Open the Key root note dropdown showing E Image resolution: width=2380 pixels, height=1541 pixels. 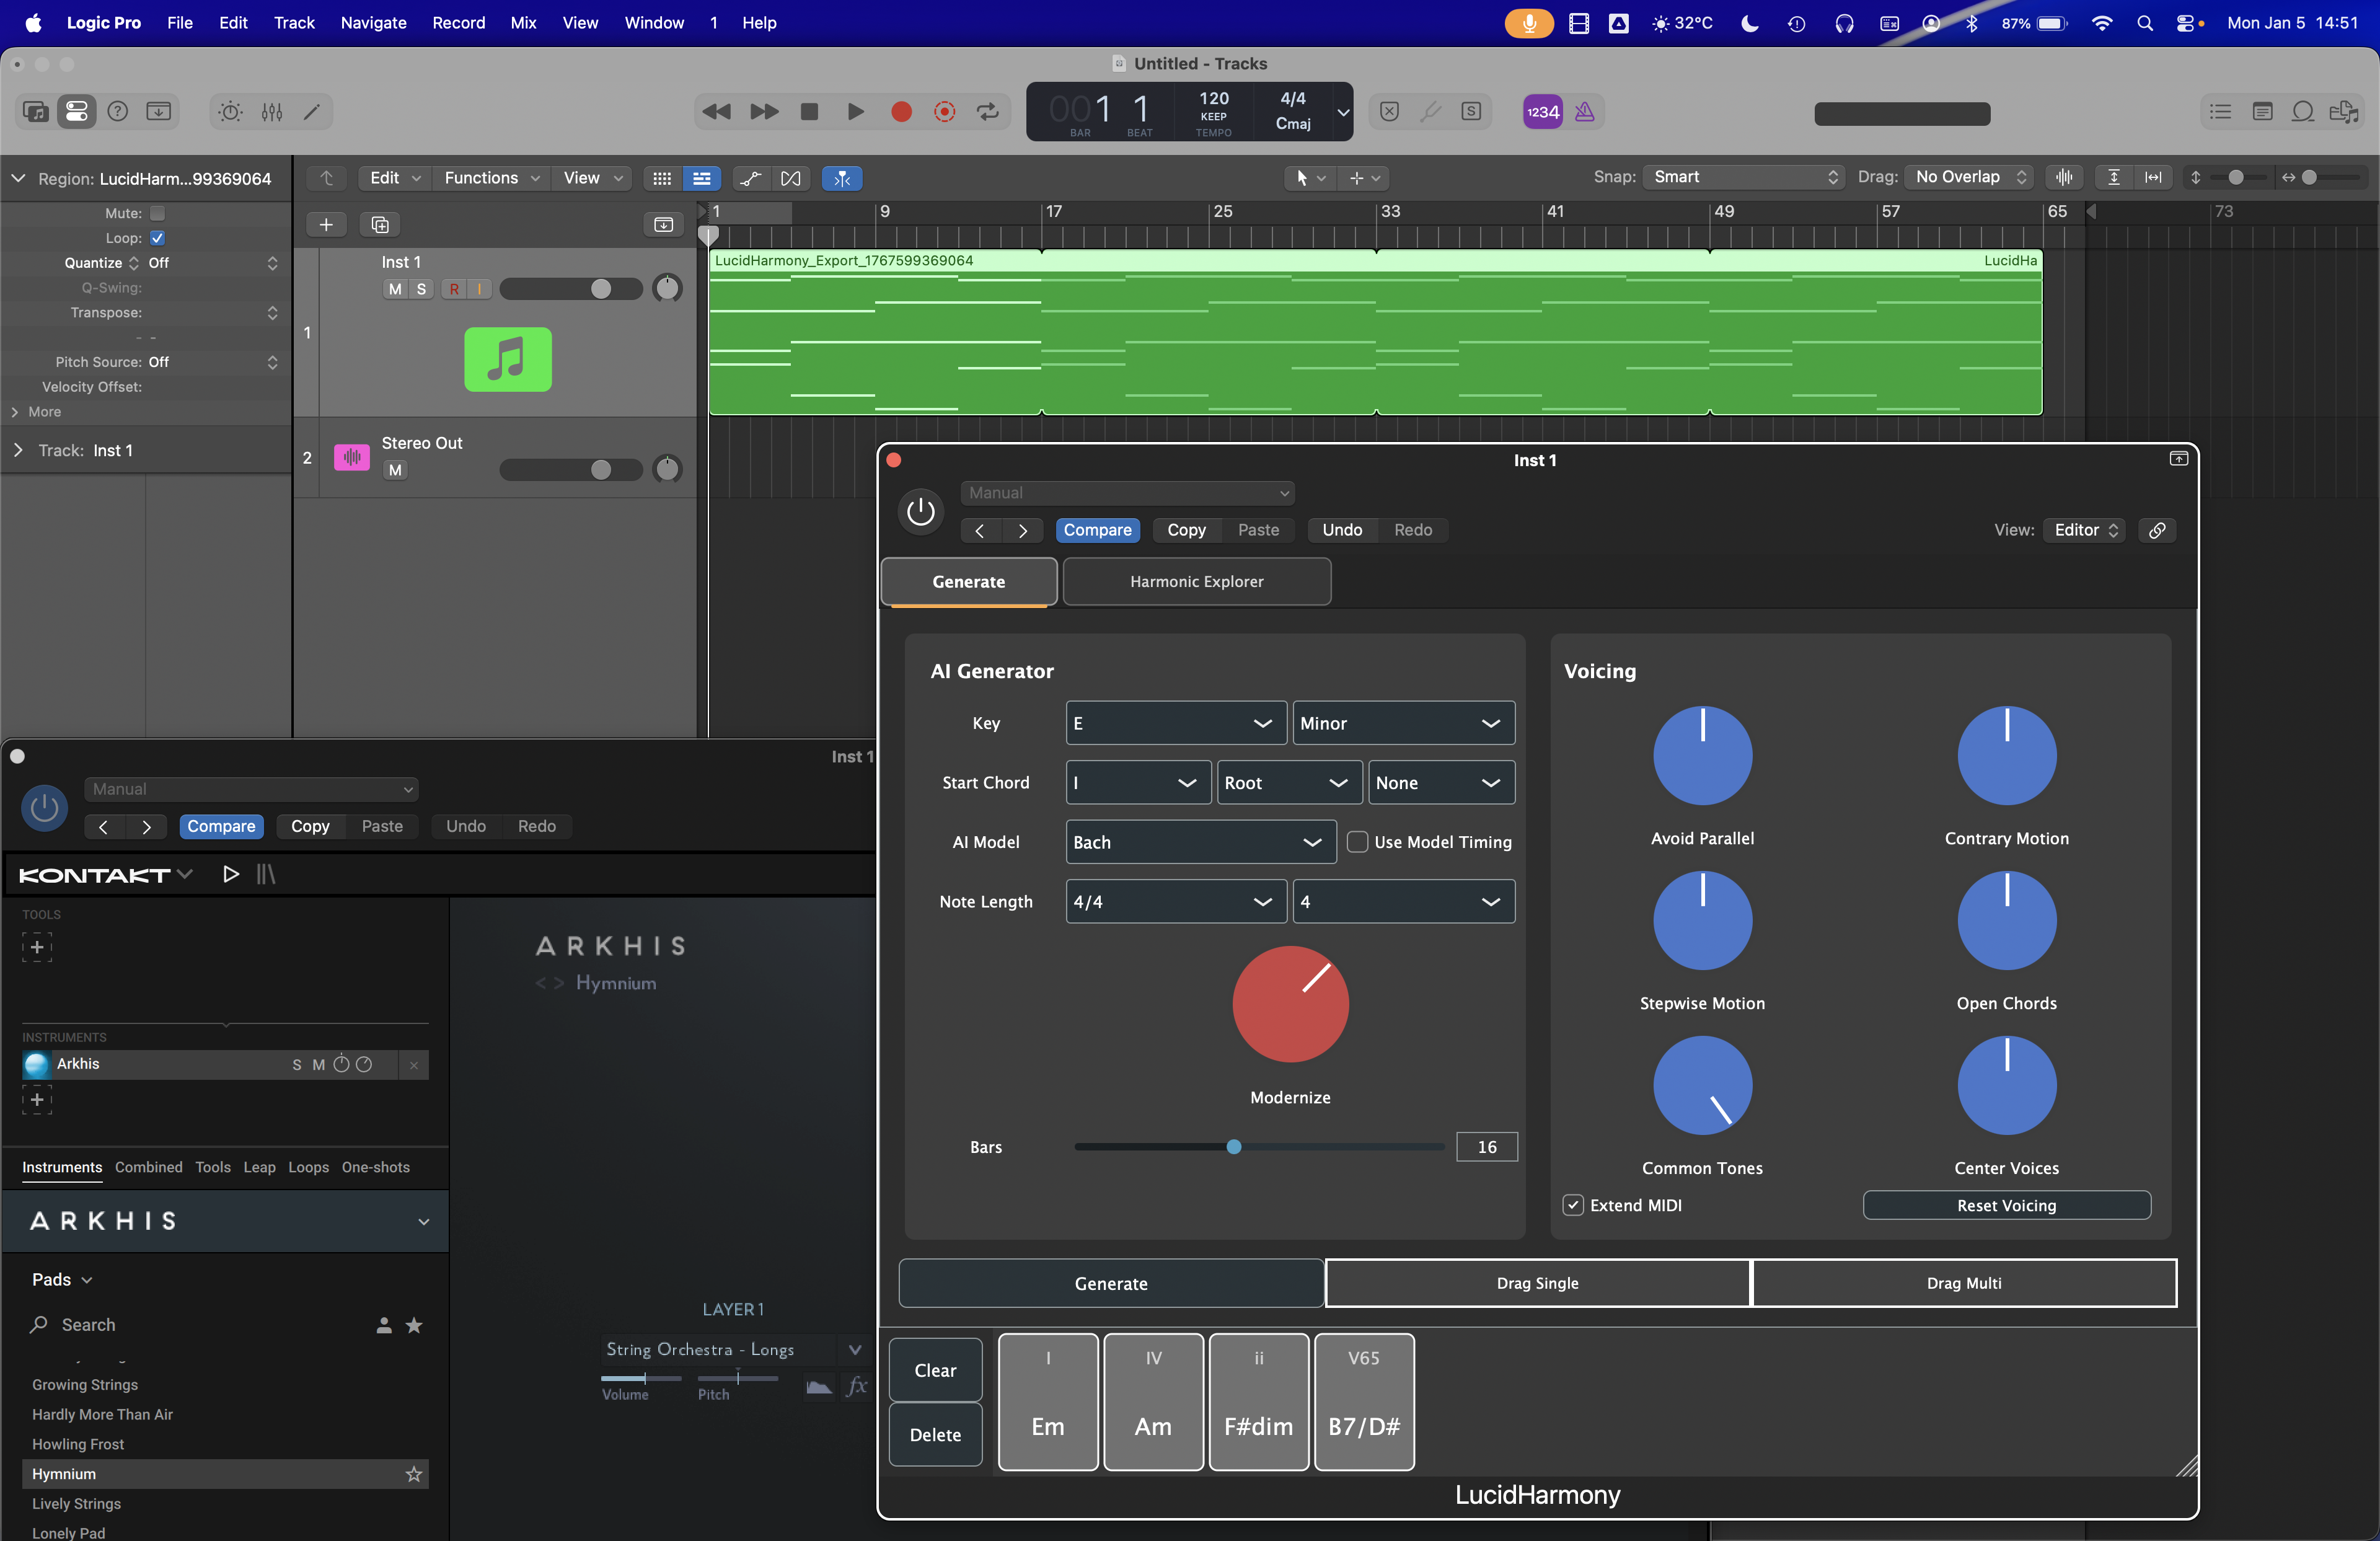[1176, 723]
